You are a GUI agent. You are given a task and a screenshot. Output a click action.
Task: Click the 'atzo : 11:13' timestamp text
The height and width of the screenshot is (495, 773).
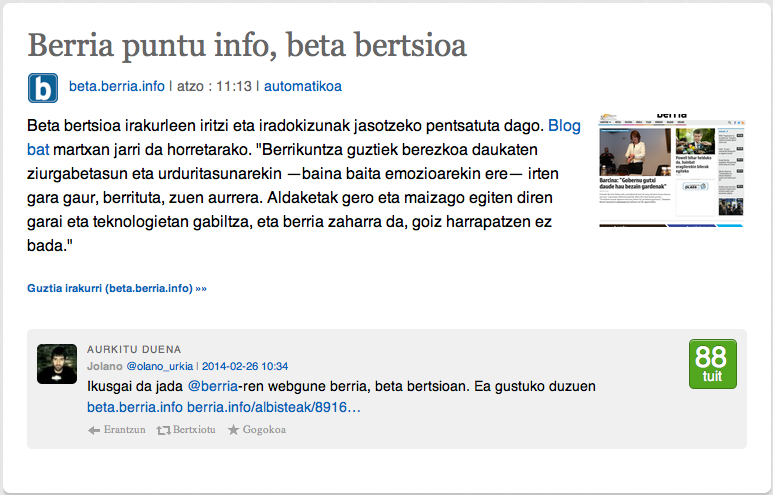click(214, 86)
